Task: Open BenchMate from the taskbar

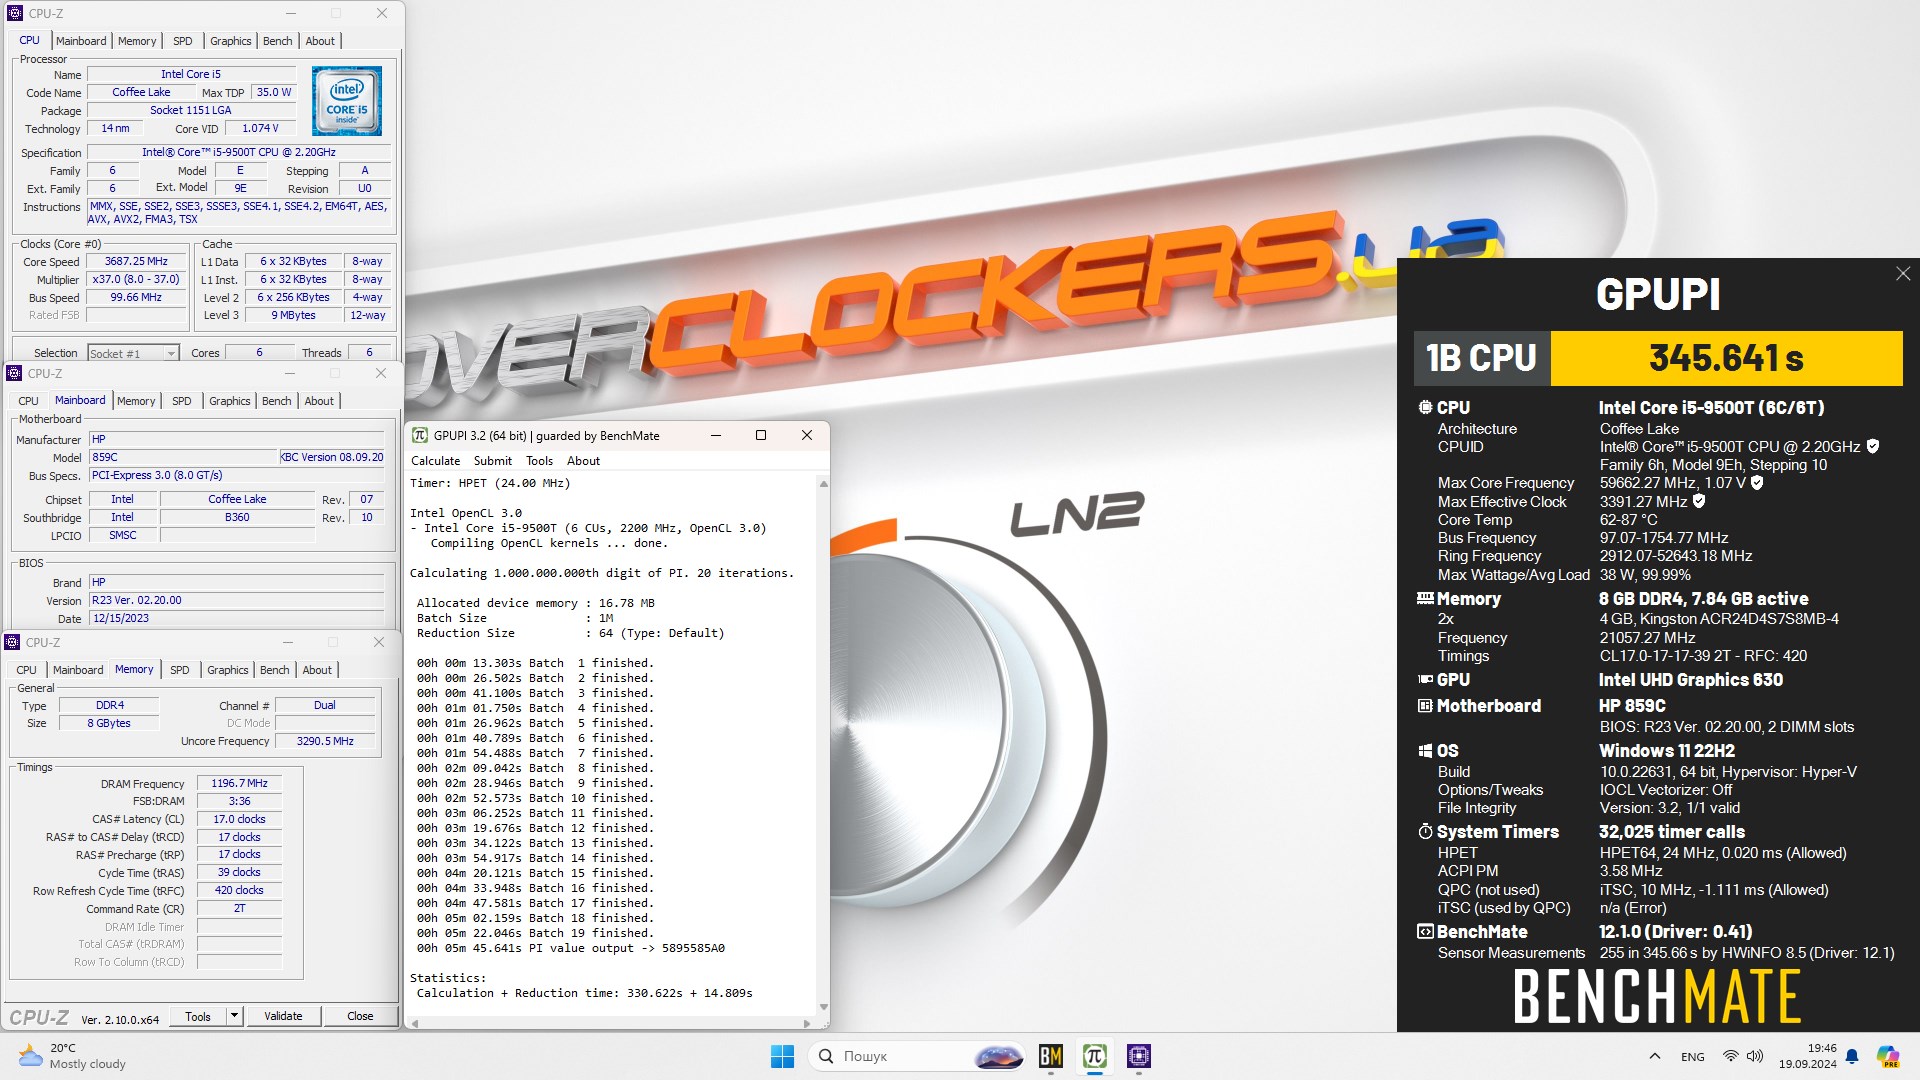Action: coord(1051,1056)
